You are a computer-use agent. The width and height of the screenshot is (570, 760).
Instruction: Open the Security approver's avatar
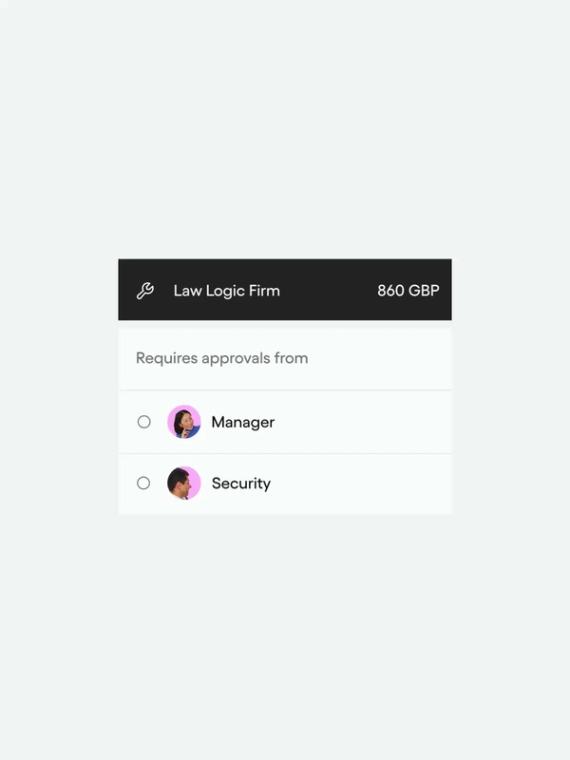click(x=184, y=483)
